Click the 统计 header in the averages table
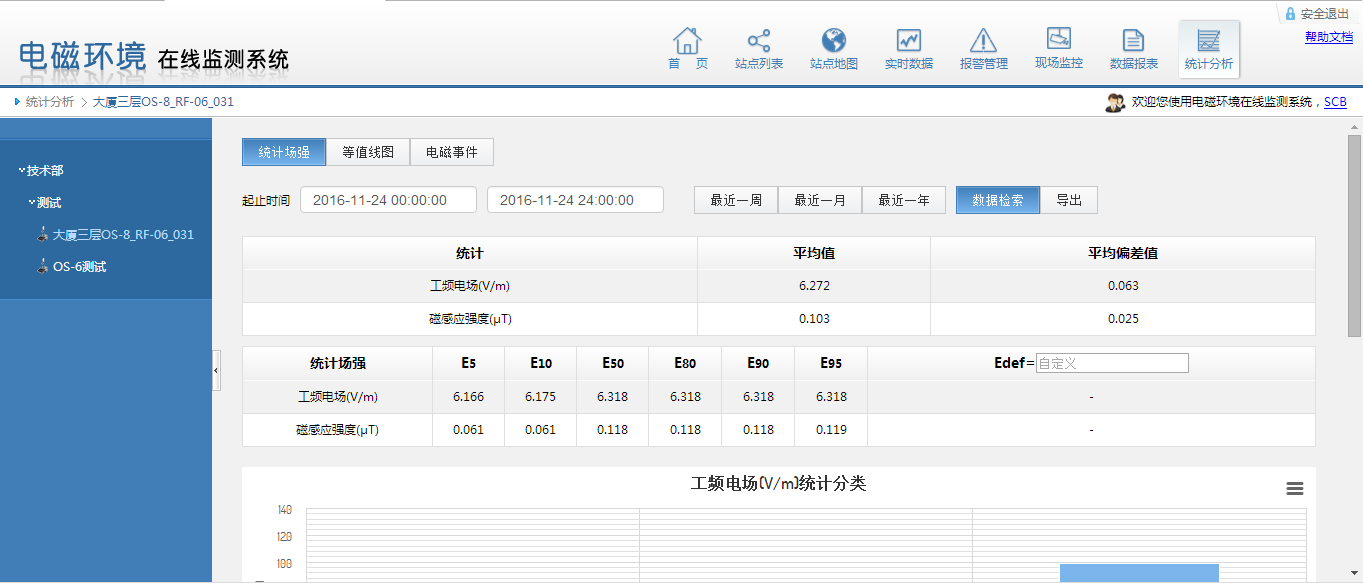 coord(470,253)
